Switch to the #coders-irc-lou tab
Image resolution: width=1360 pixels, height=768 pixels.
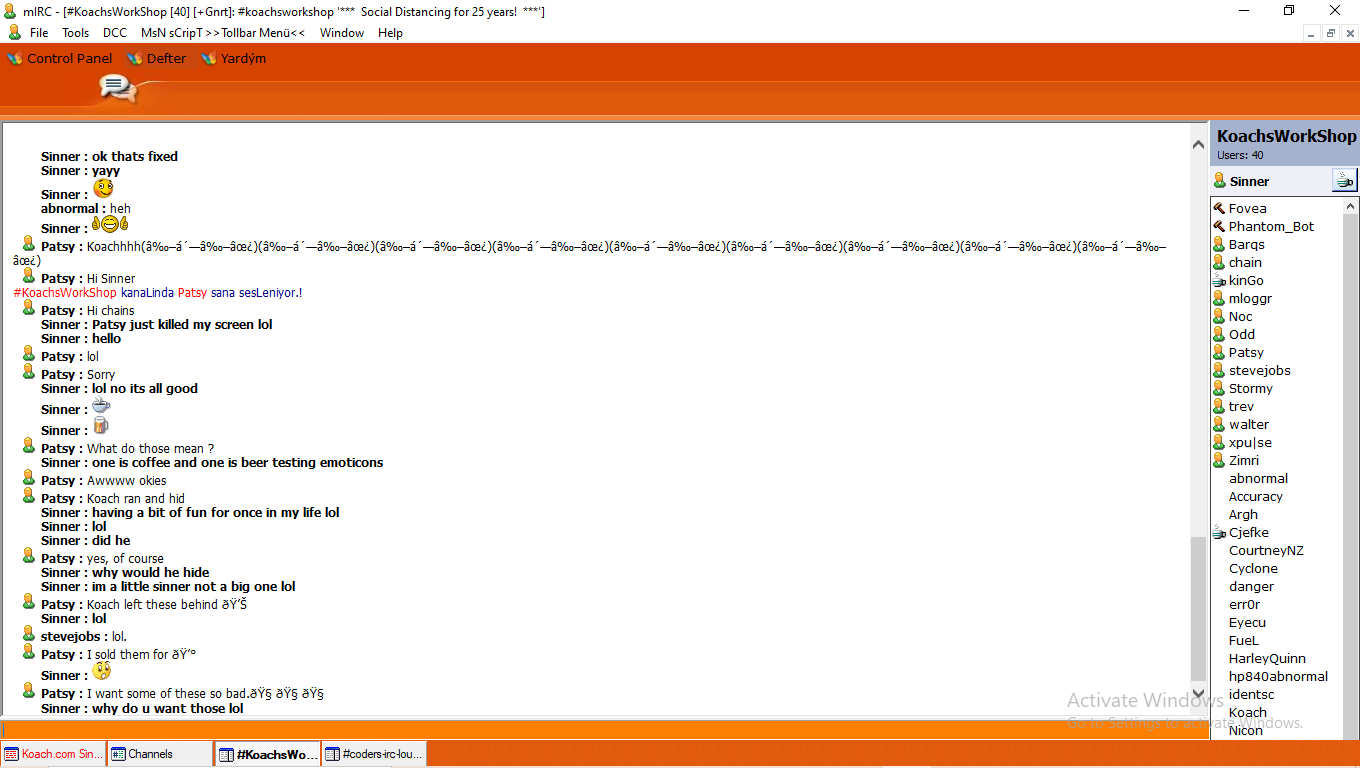tap(375, 754)
